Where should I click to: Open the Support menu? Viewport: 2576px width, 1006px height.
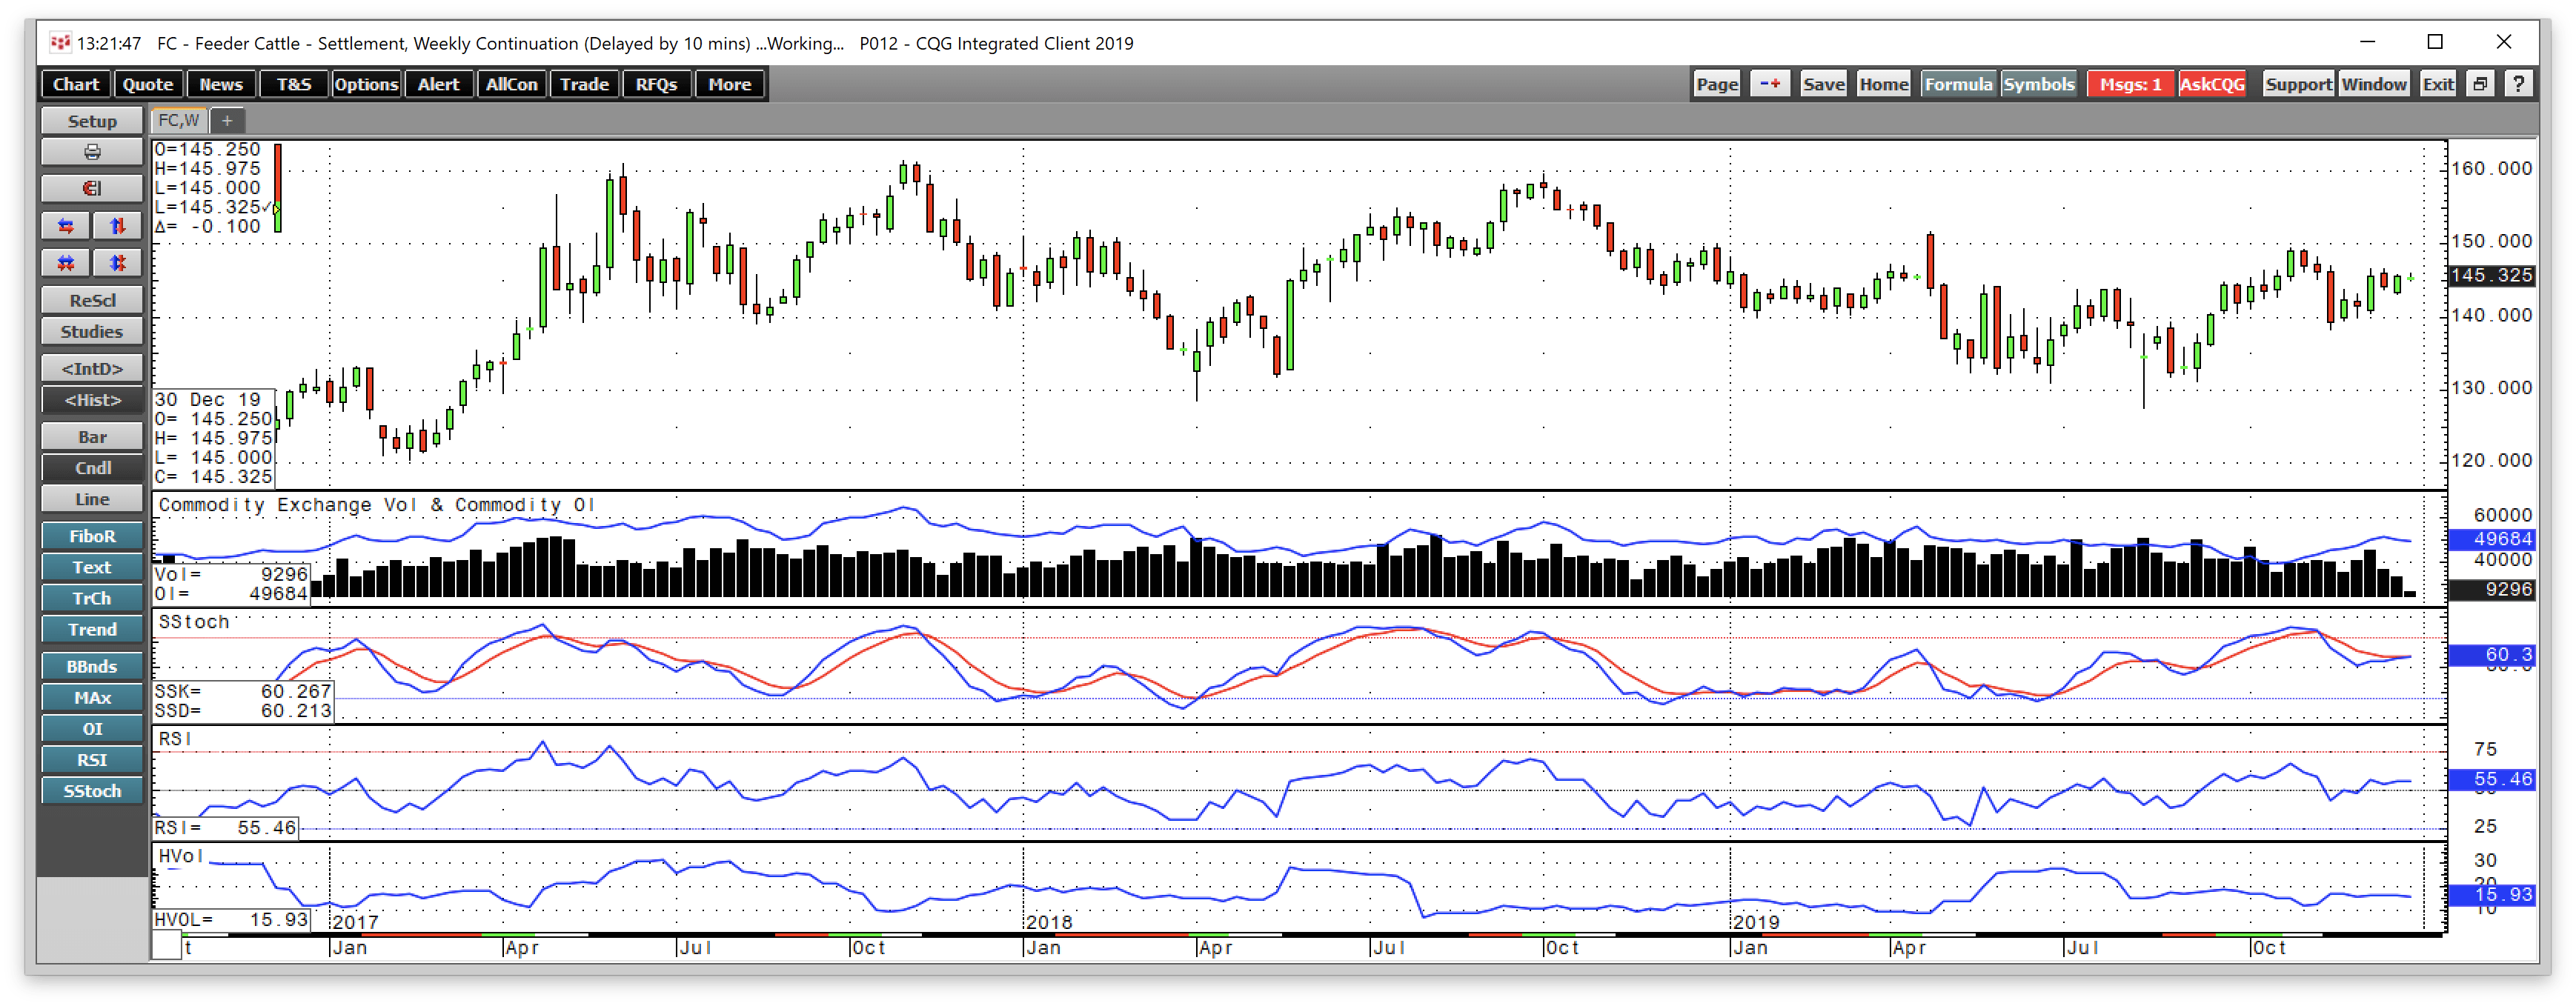[2298, 84]
